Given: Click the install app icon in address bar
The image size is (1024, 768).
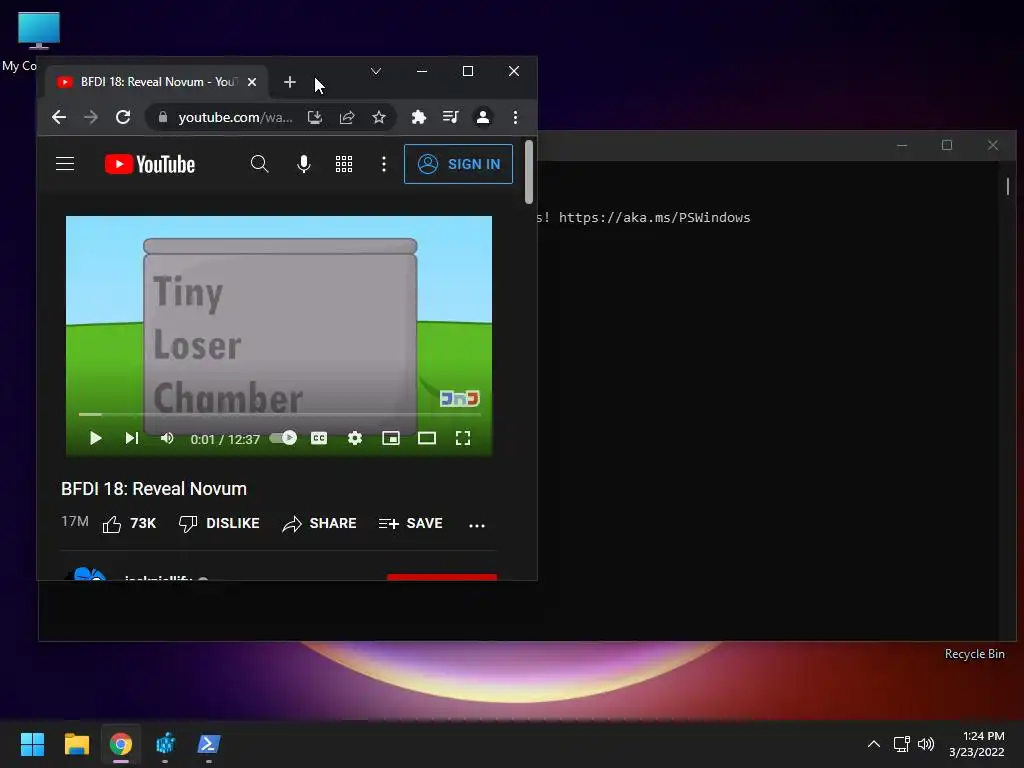Looking at the screenshot, I should 315,117.
